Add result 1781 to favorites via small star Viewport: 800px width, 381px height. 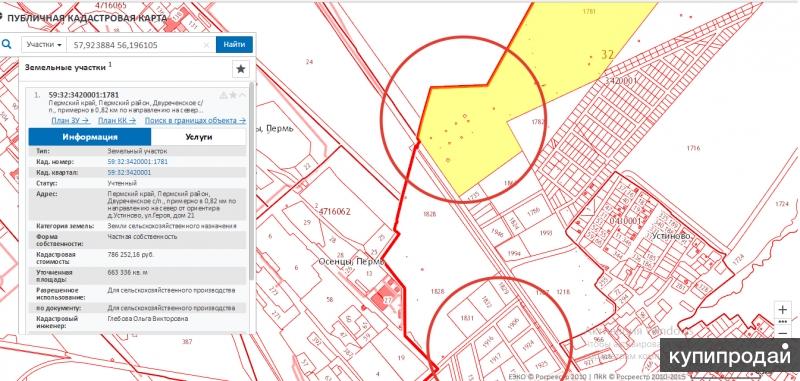coord(233,95)
